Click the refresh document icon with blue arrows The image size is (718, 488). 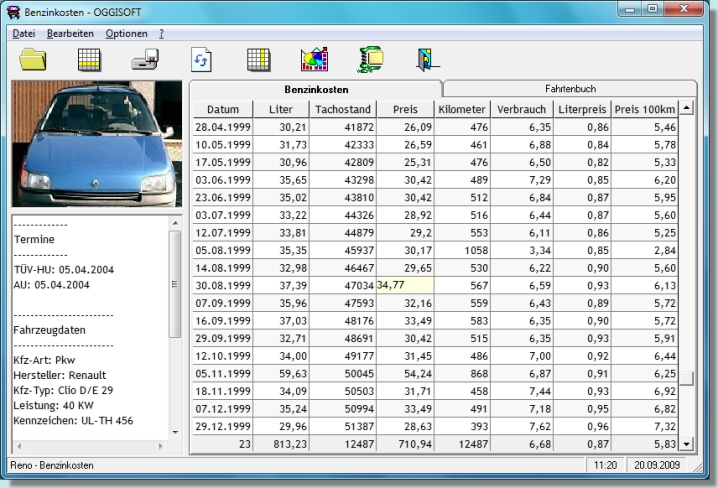pyautogui.click(x=202, y=60)
